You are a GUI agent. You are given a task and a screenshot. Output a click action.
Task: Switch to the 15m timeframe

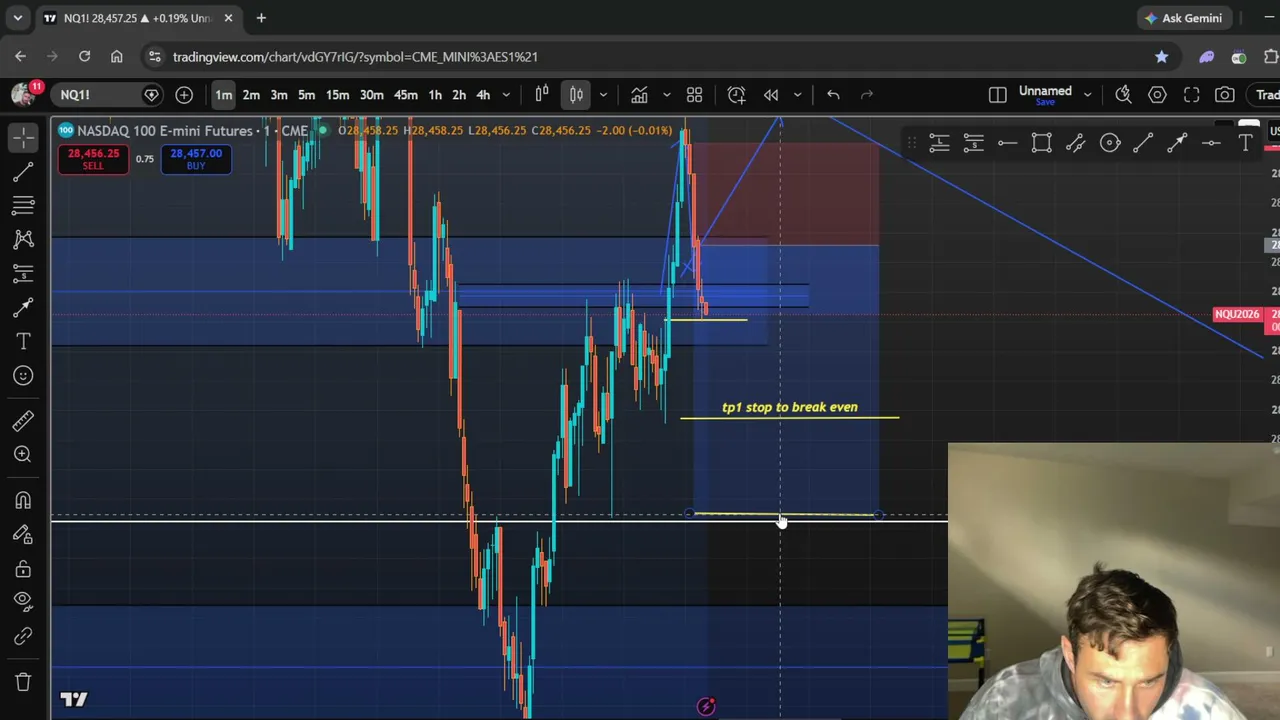pyautogui.click(x=337, y=95)
